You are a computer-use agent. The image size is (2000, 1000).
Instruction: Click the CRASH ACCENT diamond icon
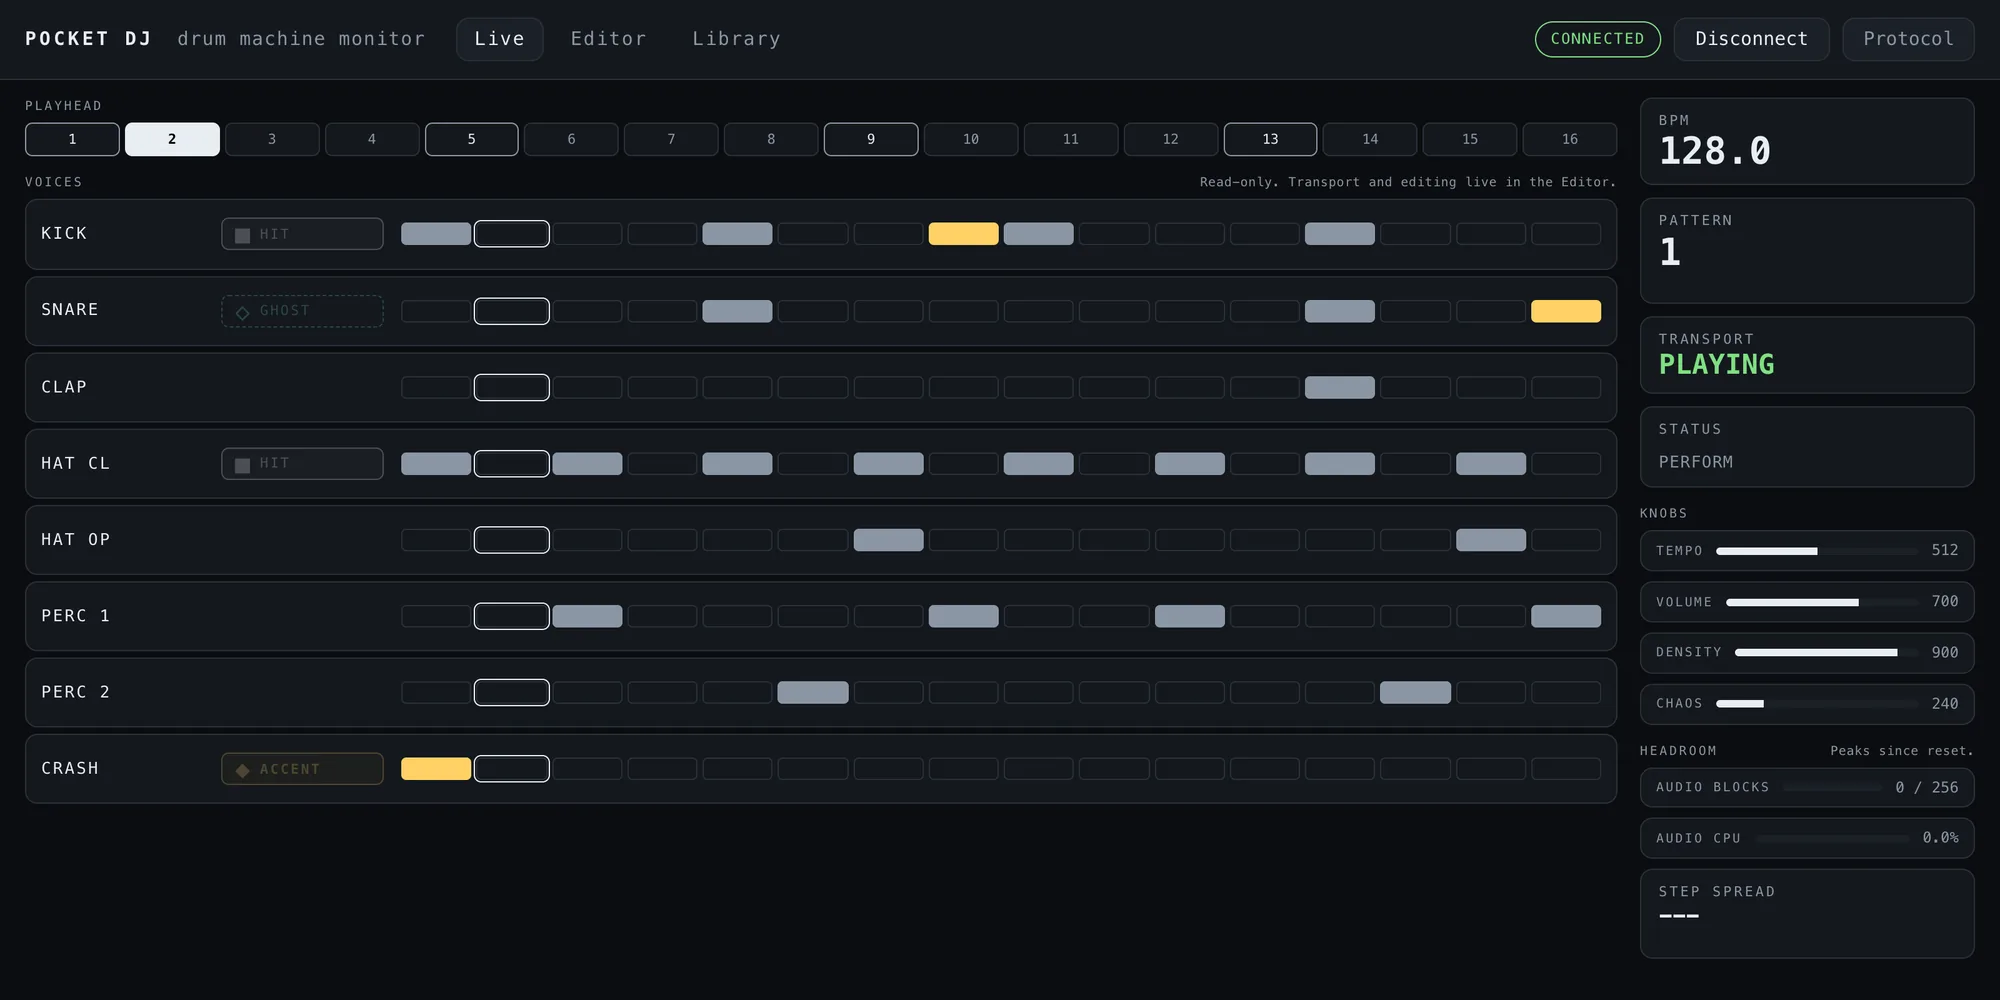242,770
